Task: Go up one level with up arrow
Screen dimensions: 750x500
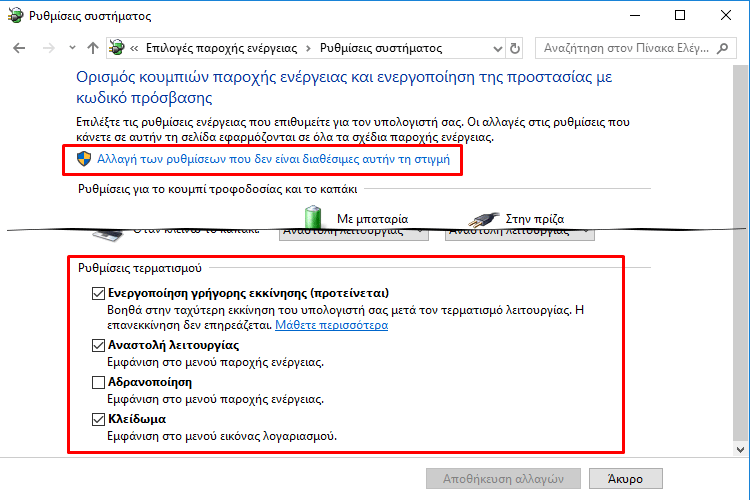Action: click(93, 48)
